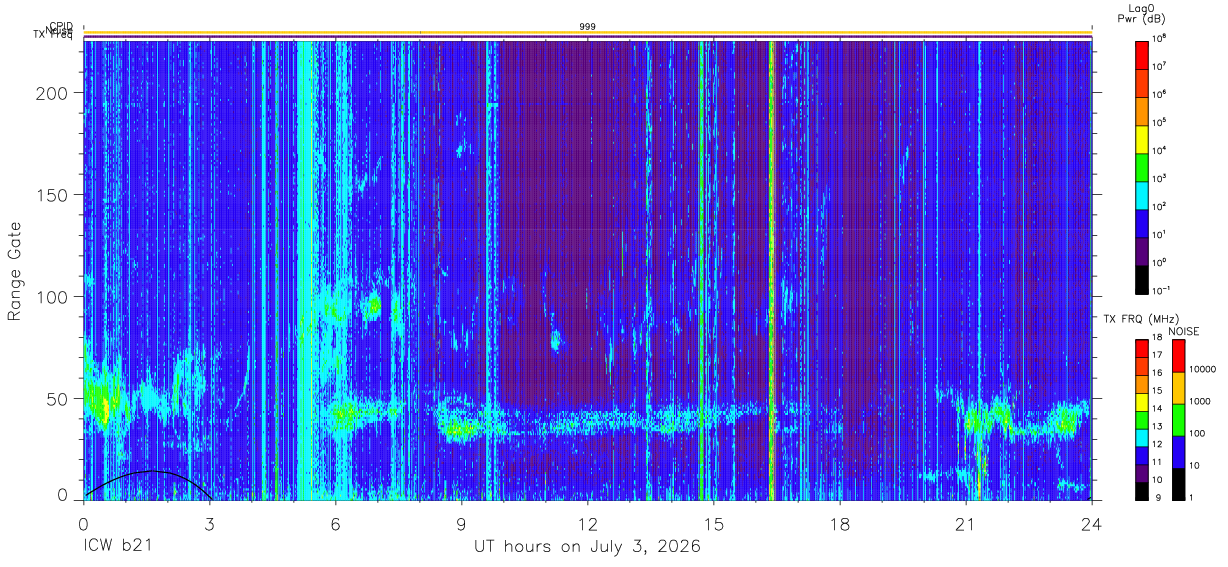This screenshot has height=567, width=1228.
Task: Click the top power label 10 to the 8
Action: pos(1163,37)
